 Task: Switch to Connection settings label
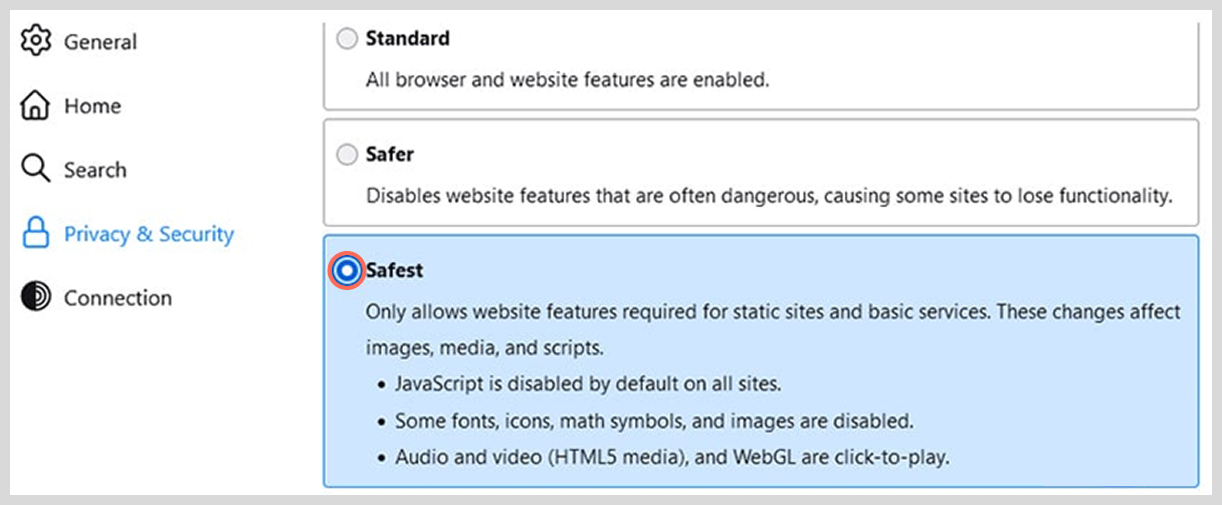[x=118, y=298]
